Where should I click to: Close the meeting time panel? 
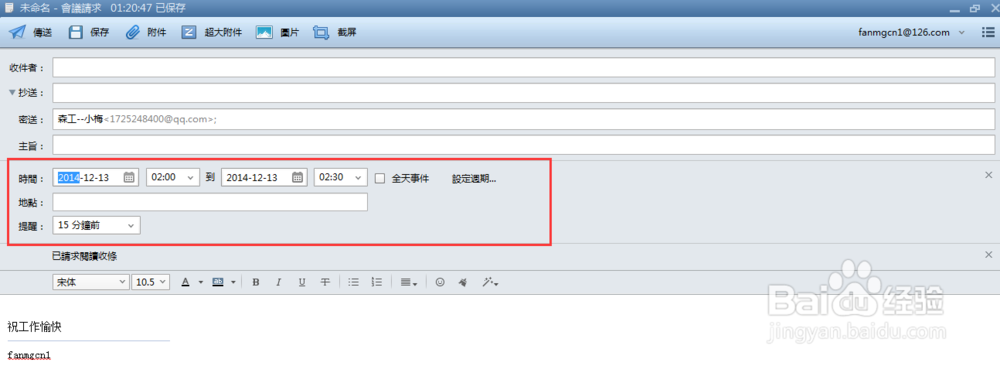[989, 175]
